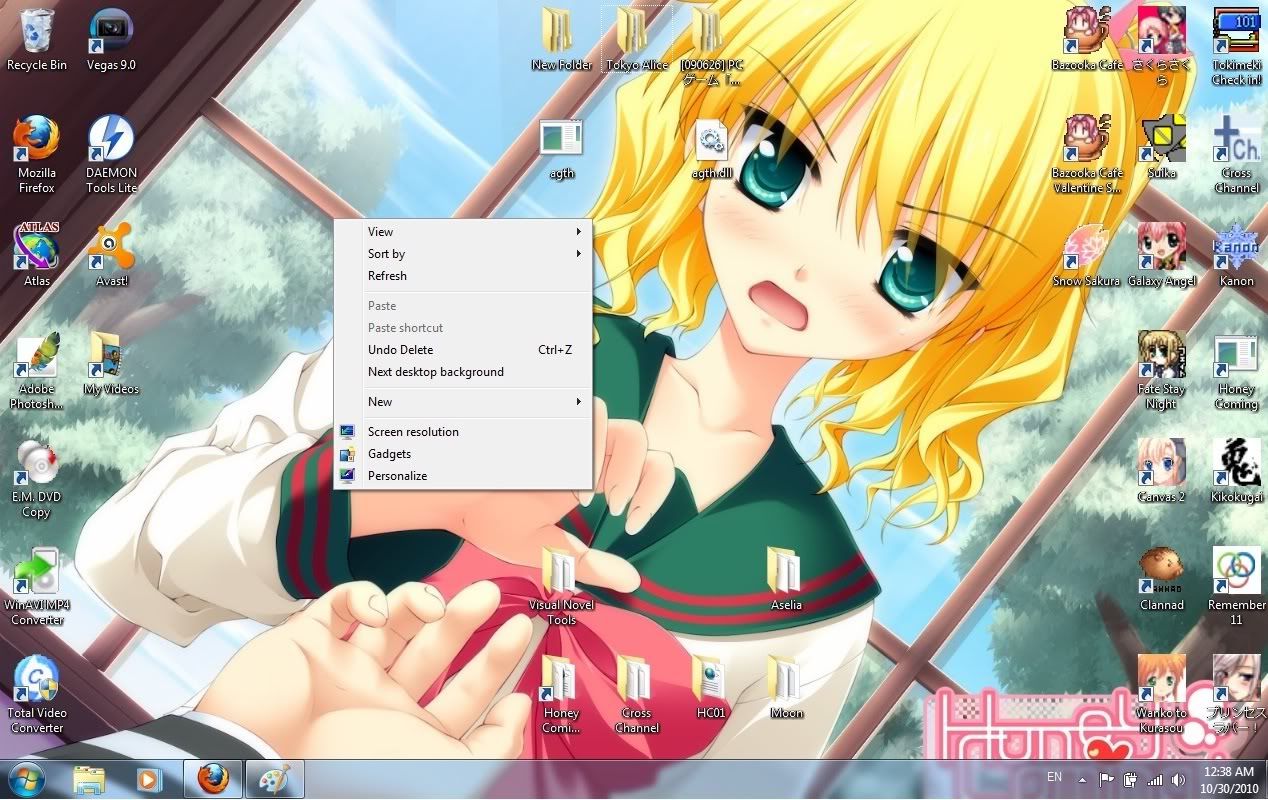Click the battery power tray icon
Screen dimensions: 1268x800
pyautogui.click(x=1131, y=780)
